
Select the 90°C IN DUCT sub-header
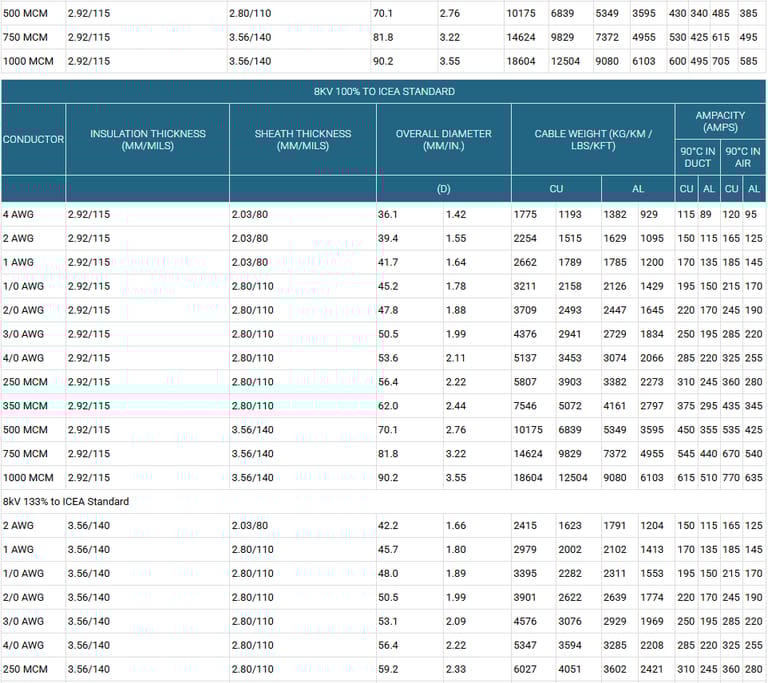697,157
